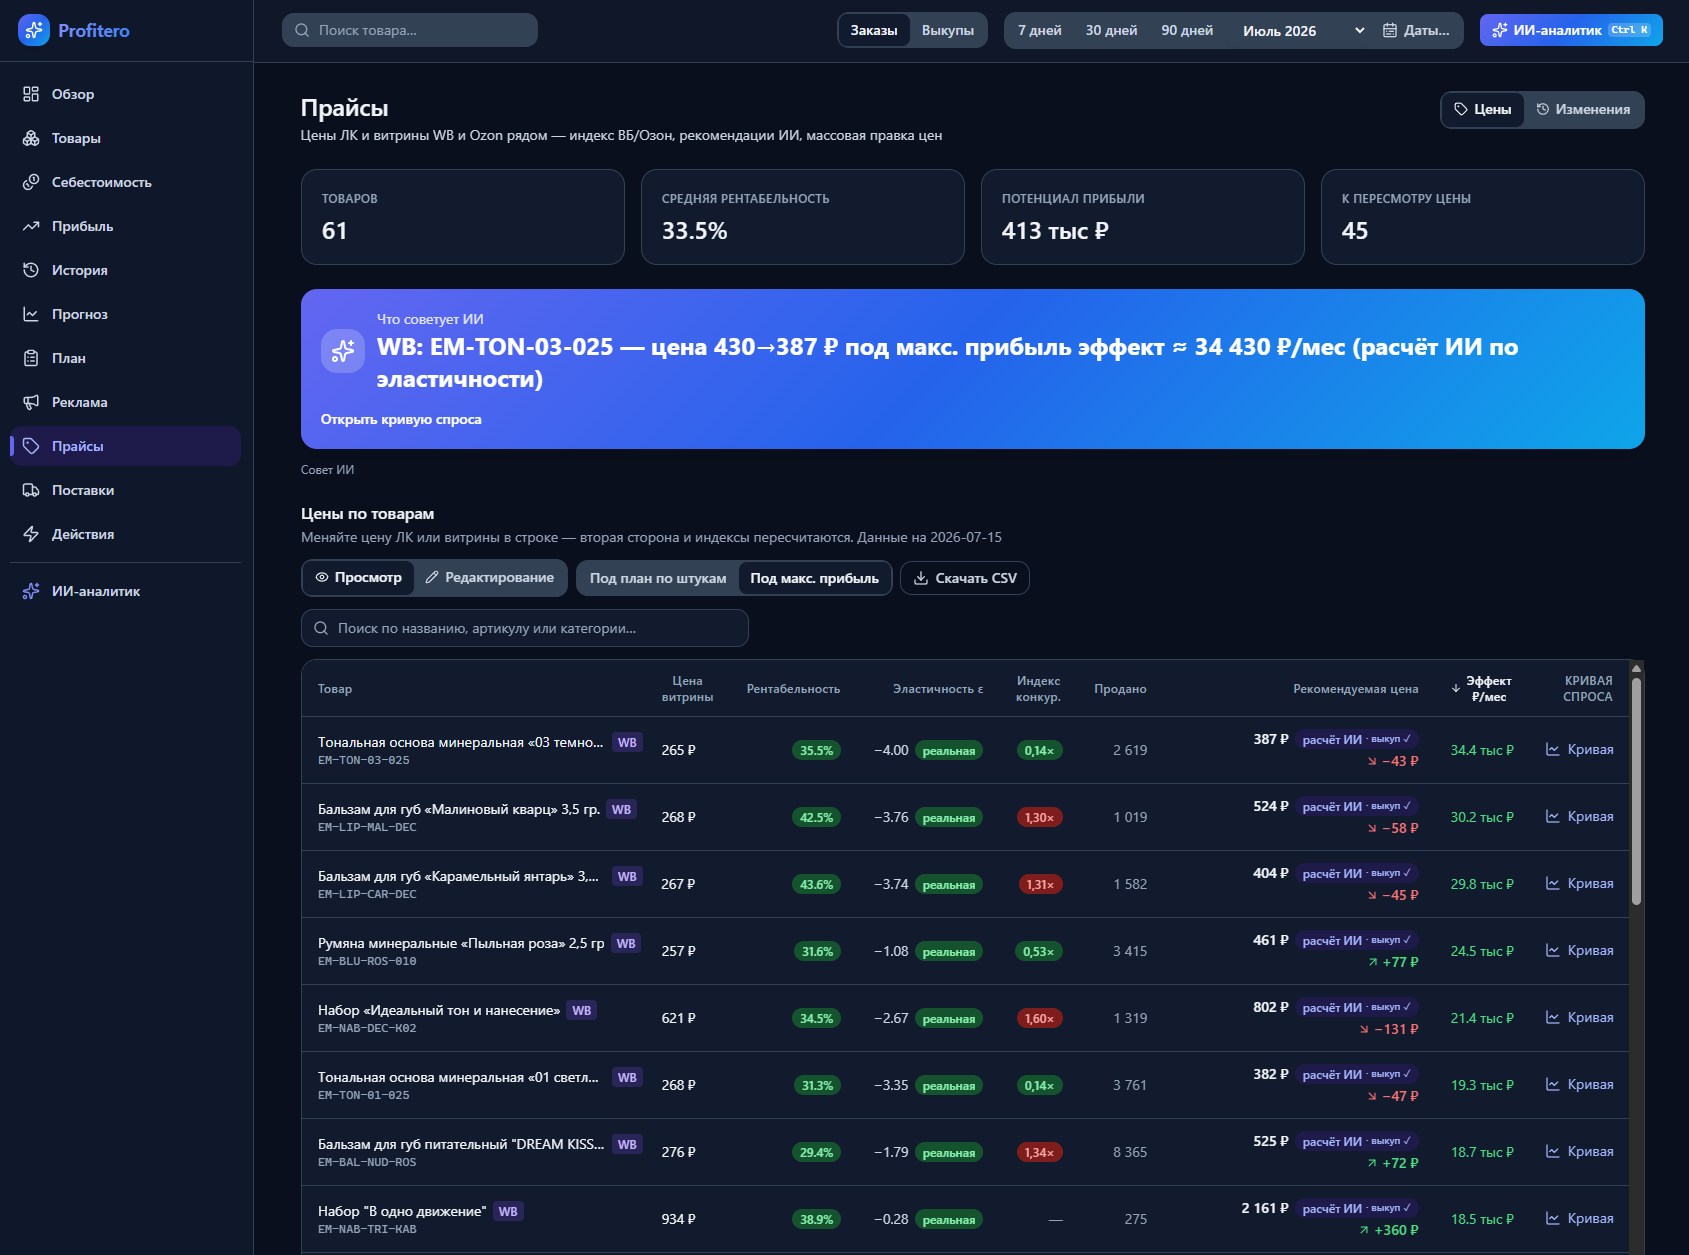Focus the search by name or article field
This screenshot has width=1689, height=1255.
point(525,628)
